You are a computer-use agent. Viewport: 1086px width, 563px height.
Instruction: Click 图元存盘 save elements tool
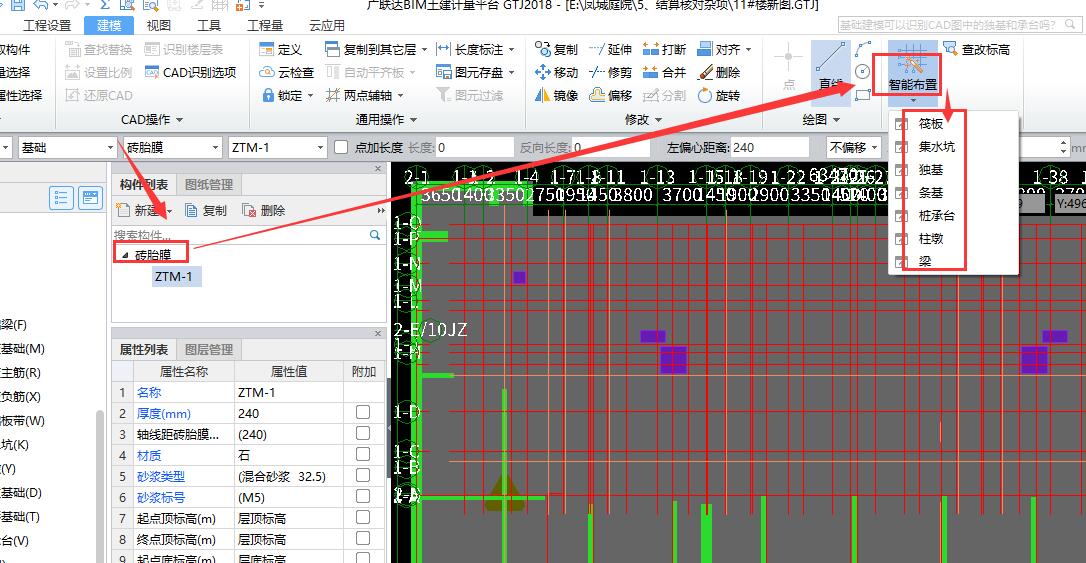tap(475, 73)
